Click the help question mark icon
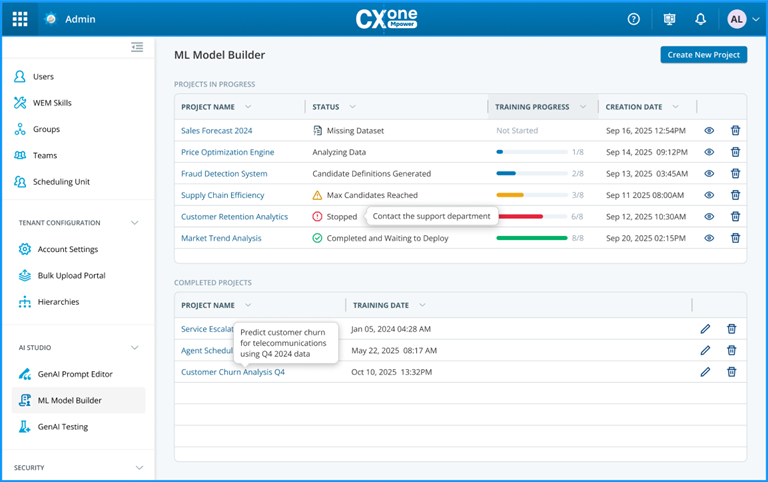 pos(633,19)
